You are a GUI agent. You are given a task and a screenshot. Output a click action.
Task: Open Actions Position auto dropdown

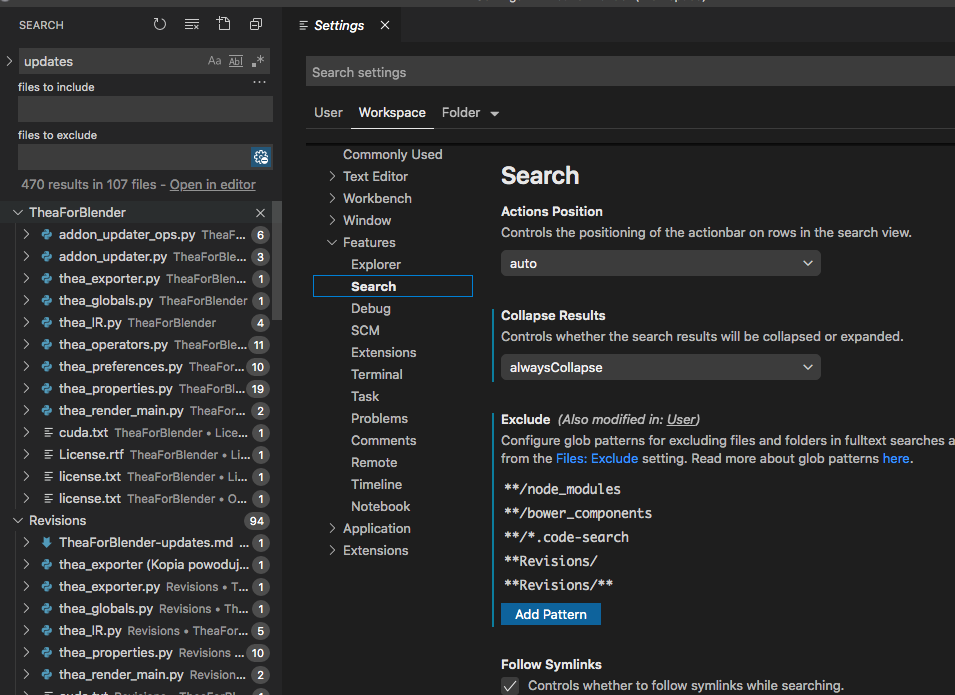(661, 263)
